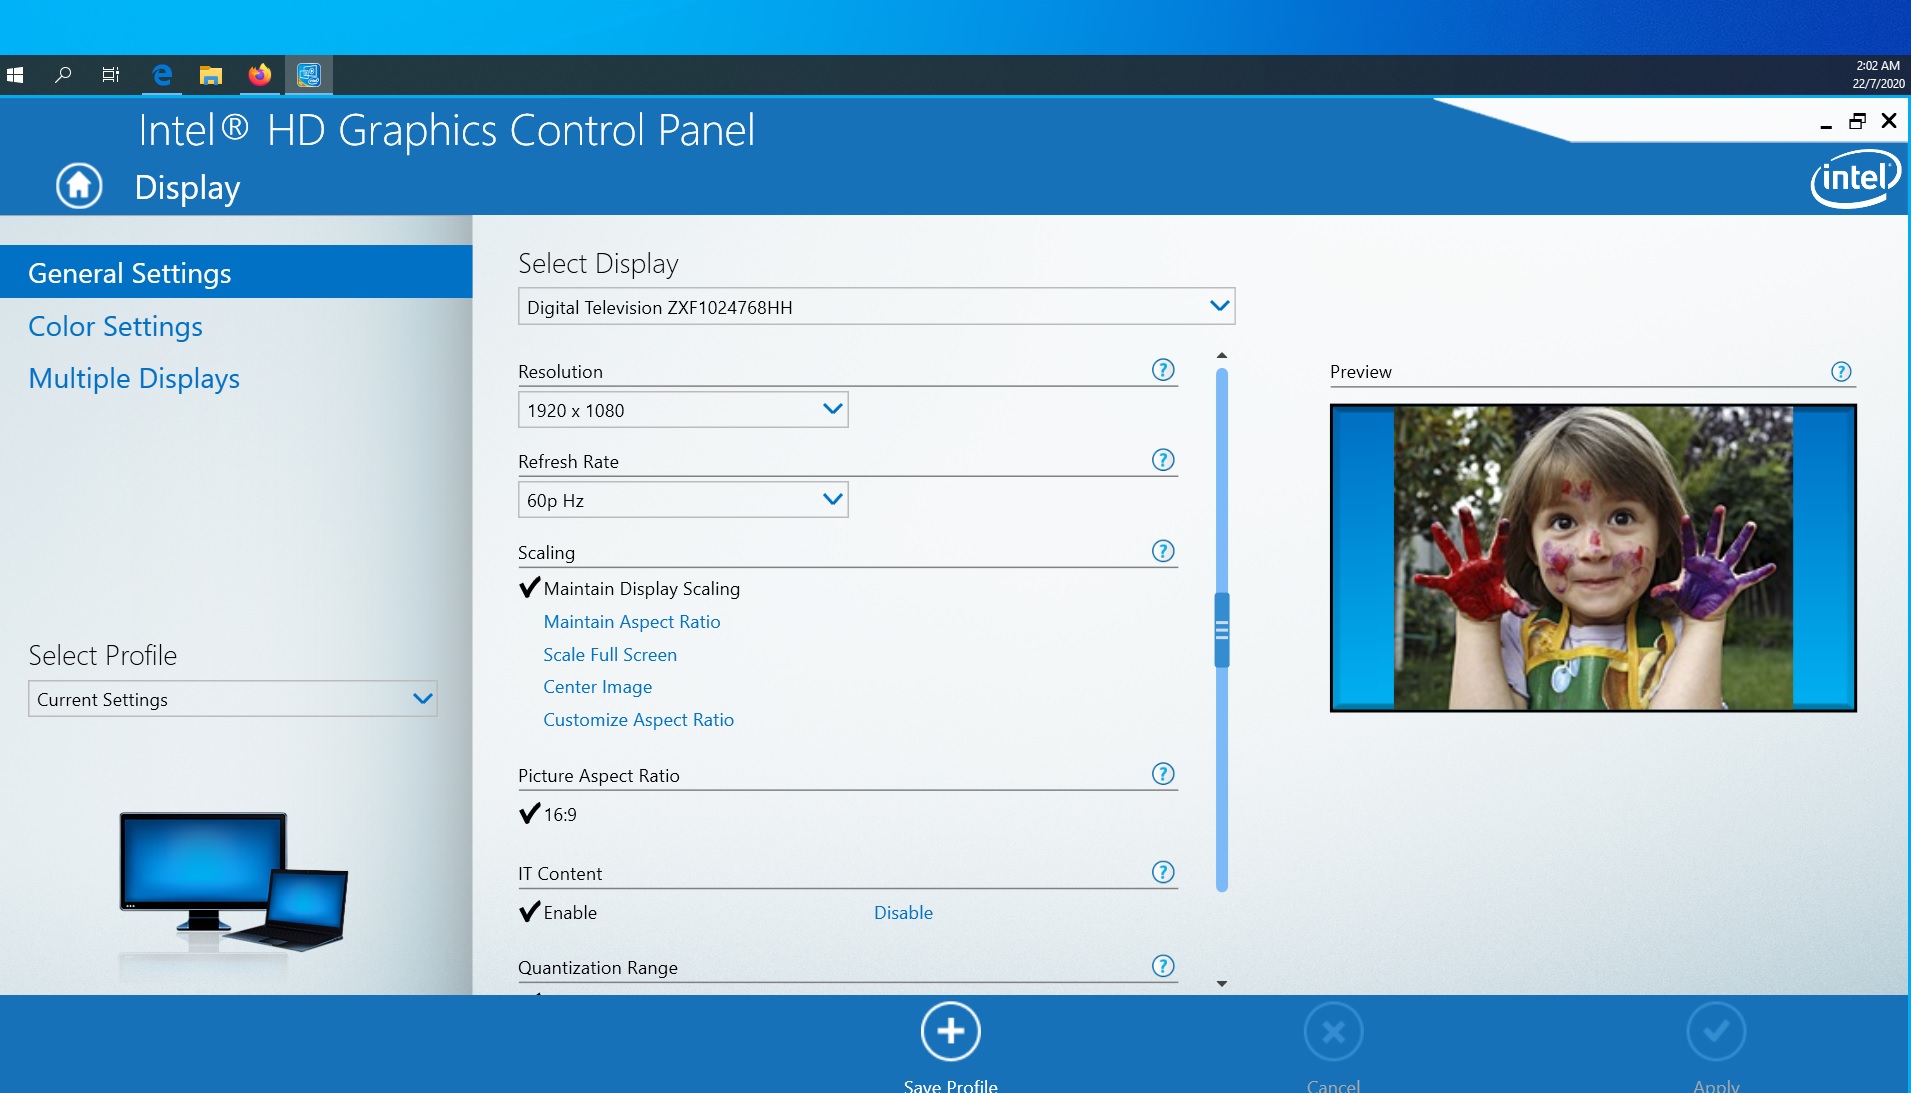This screenshot has width=1911, height=1093.
Task: Open Color Settings tab
Action: pos(115,326)
